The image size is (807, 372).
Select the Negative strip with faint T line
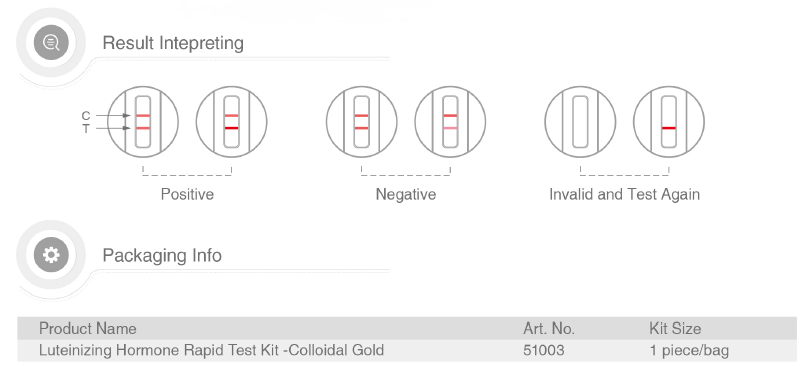pos(450,122)
